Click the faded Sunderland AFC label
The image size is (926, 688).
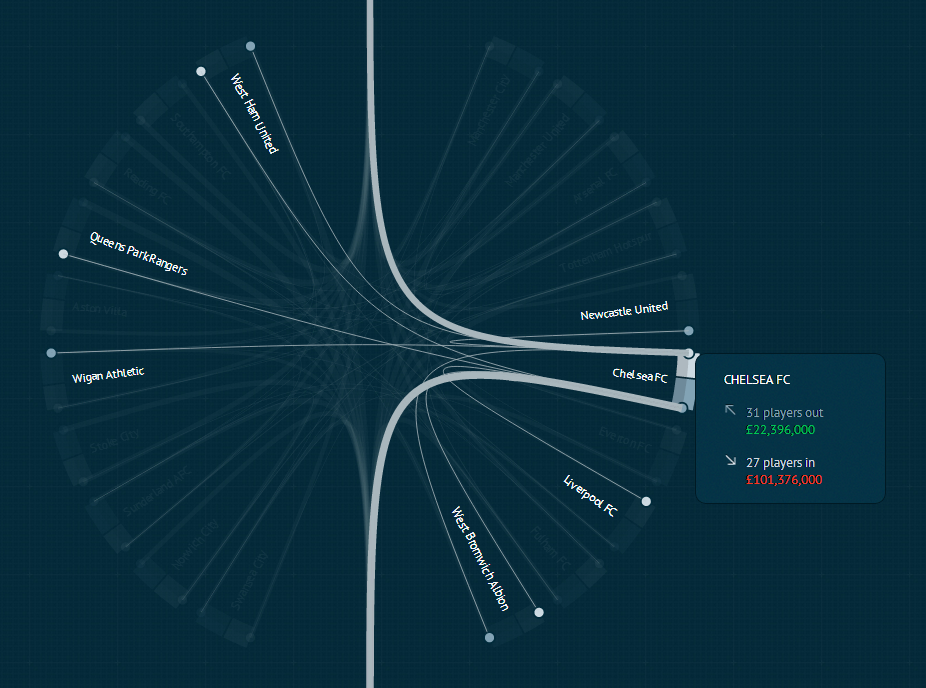click(157, 491)
